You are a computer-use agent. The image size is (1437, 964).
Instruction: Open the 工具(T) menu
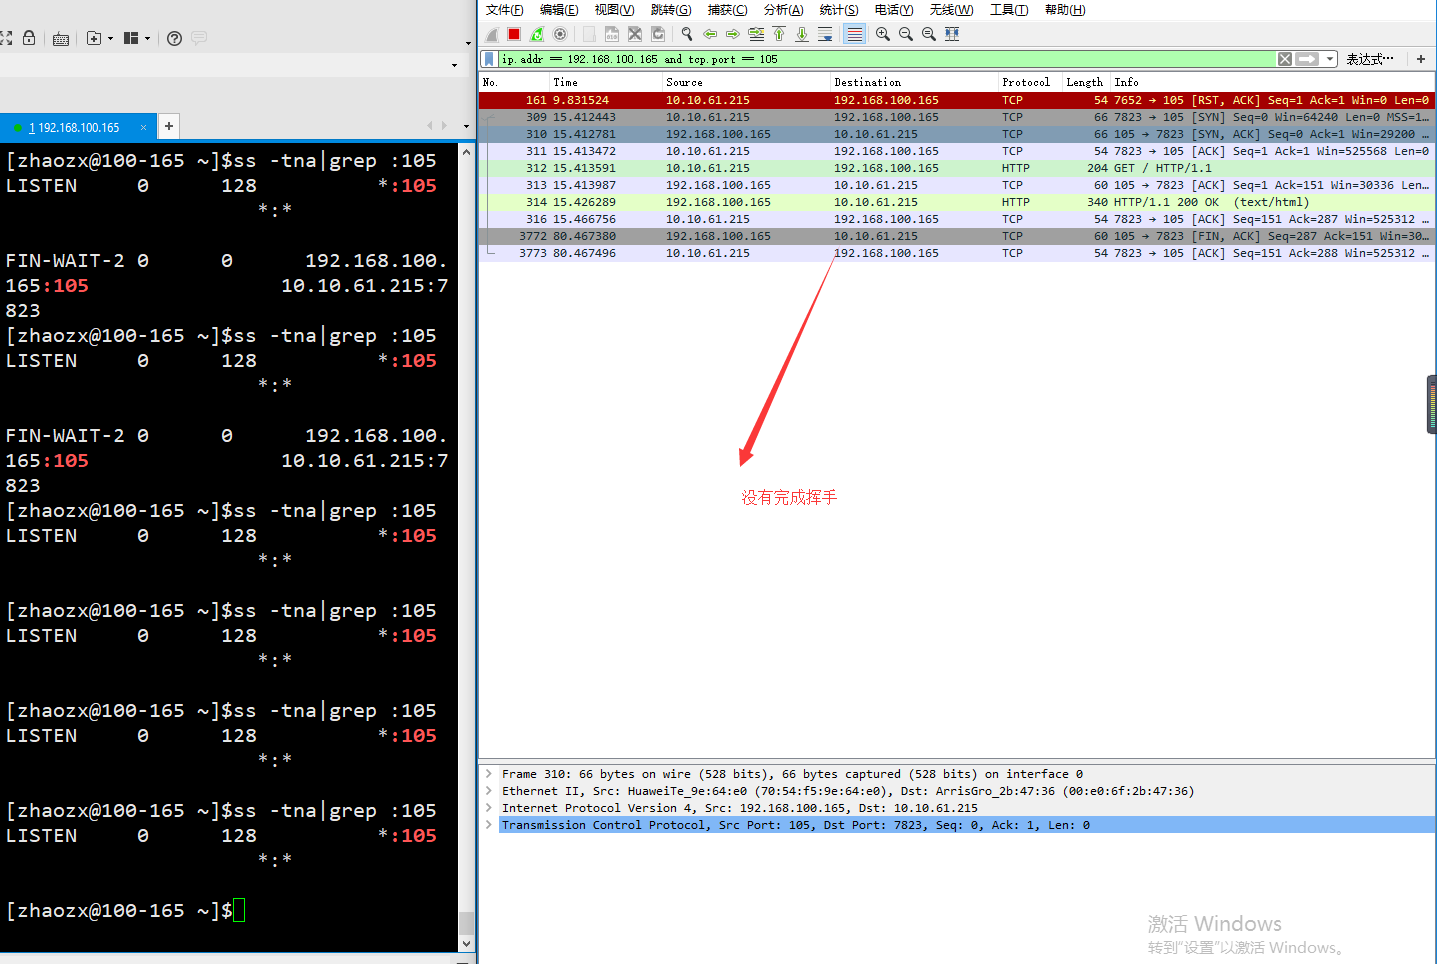(x=1009, y=10)
